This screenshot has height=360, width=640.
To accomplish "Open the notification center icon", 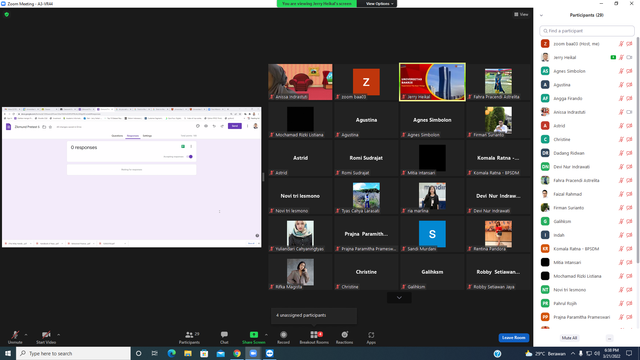I will coord(629,353).
